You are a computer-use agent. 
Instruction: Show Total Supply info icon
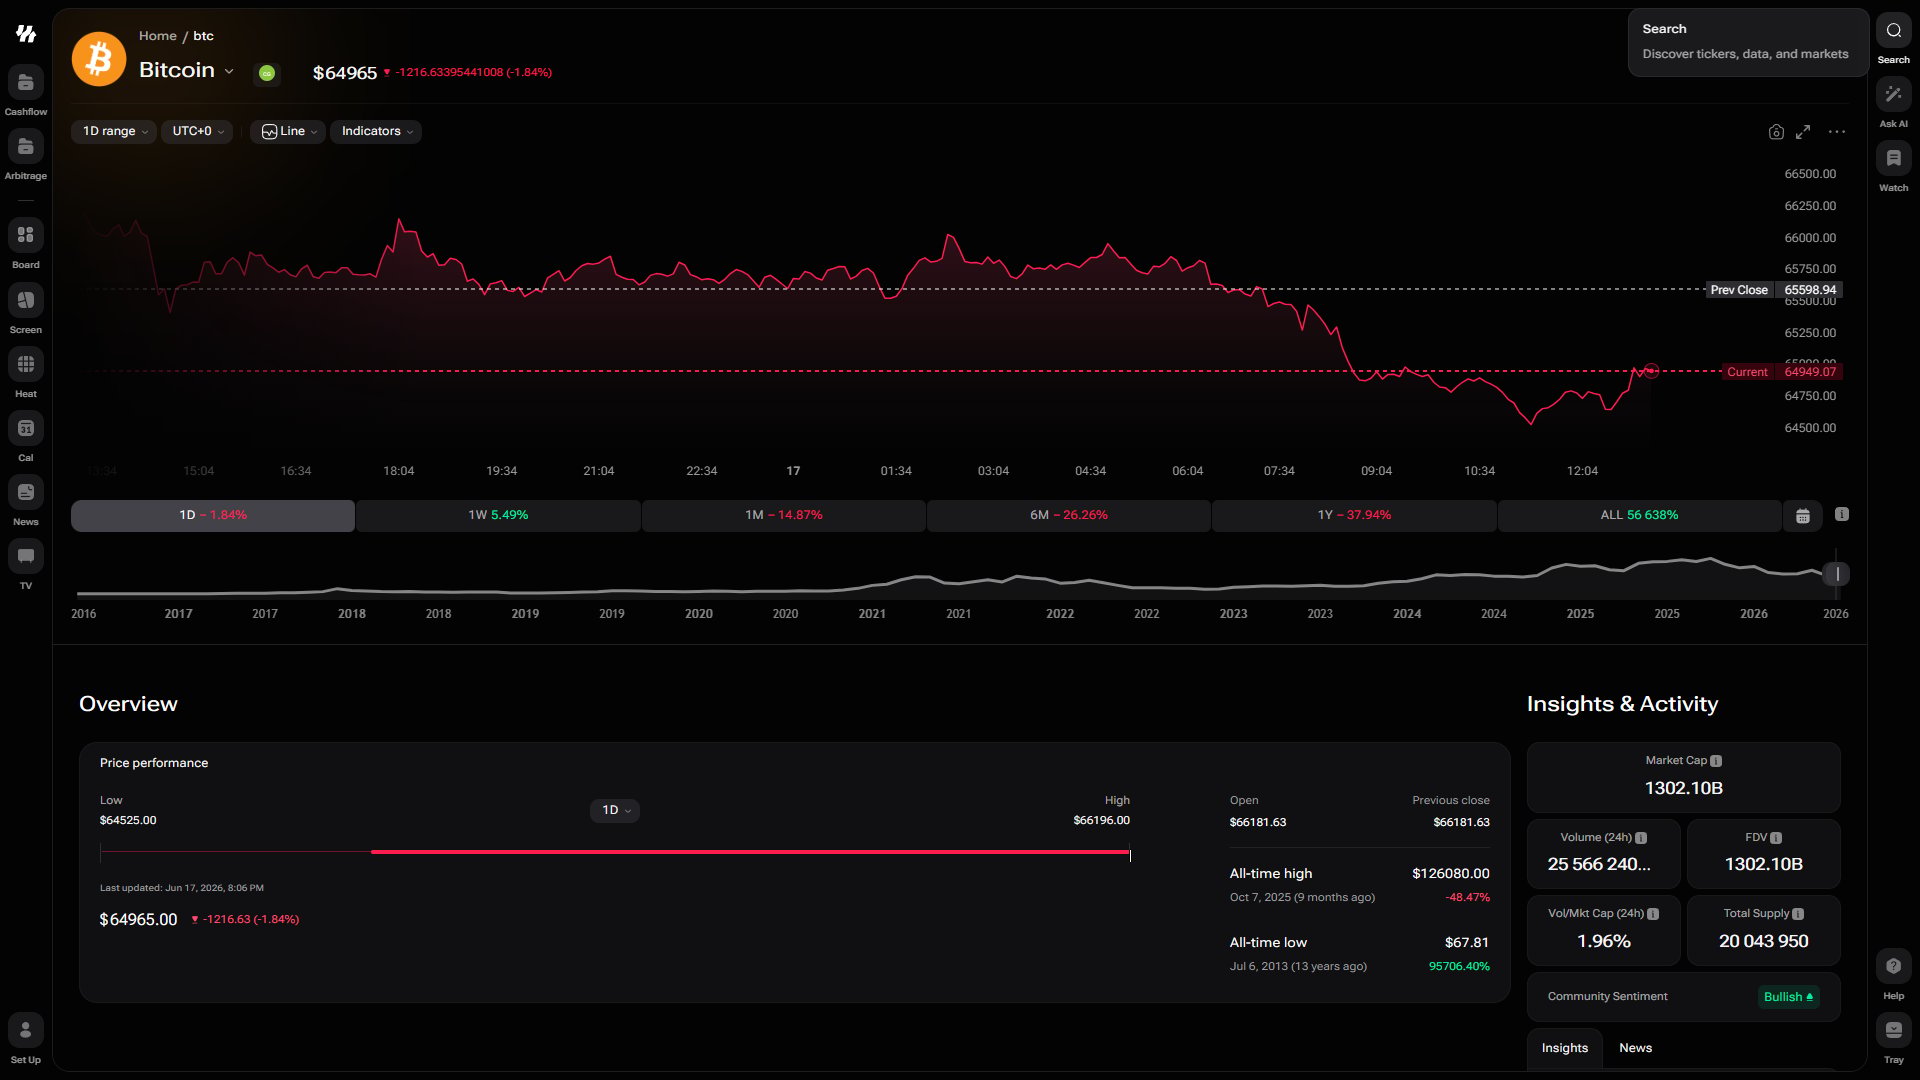coord(1798,914)
